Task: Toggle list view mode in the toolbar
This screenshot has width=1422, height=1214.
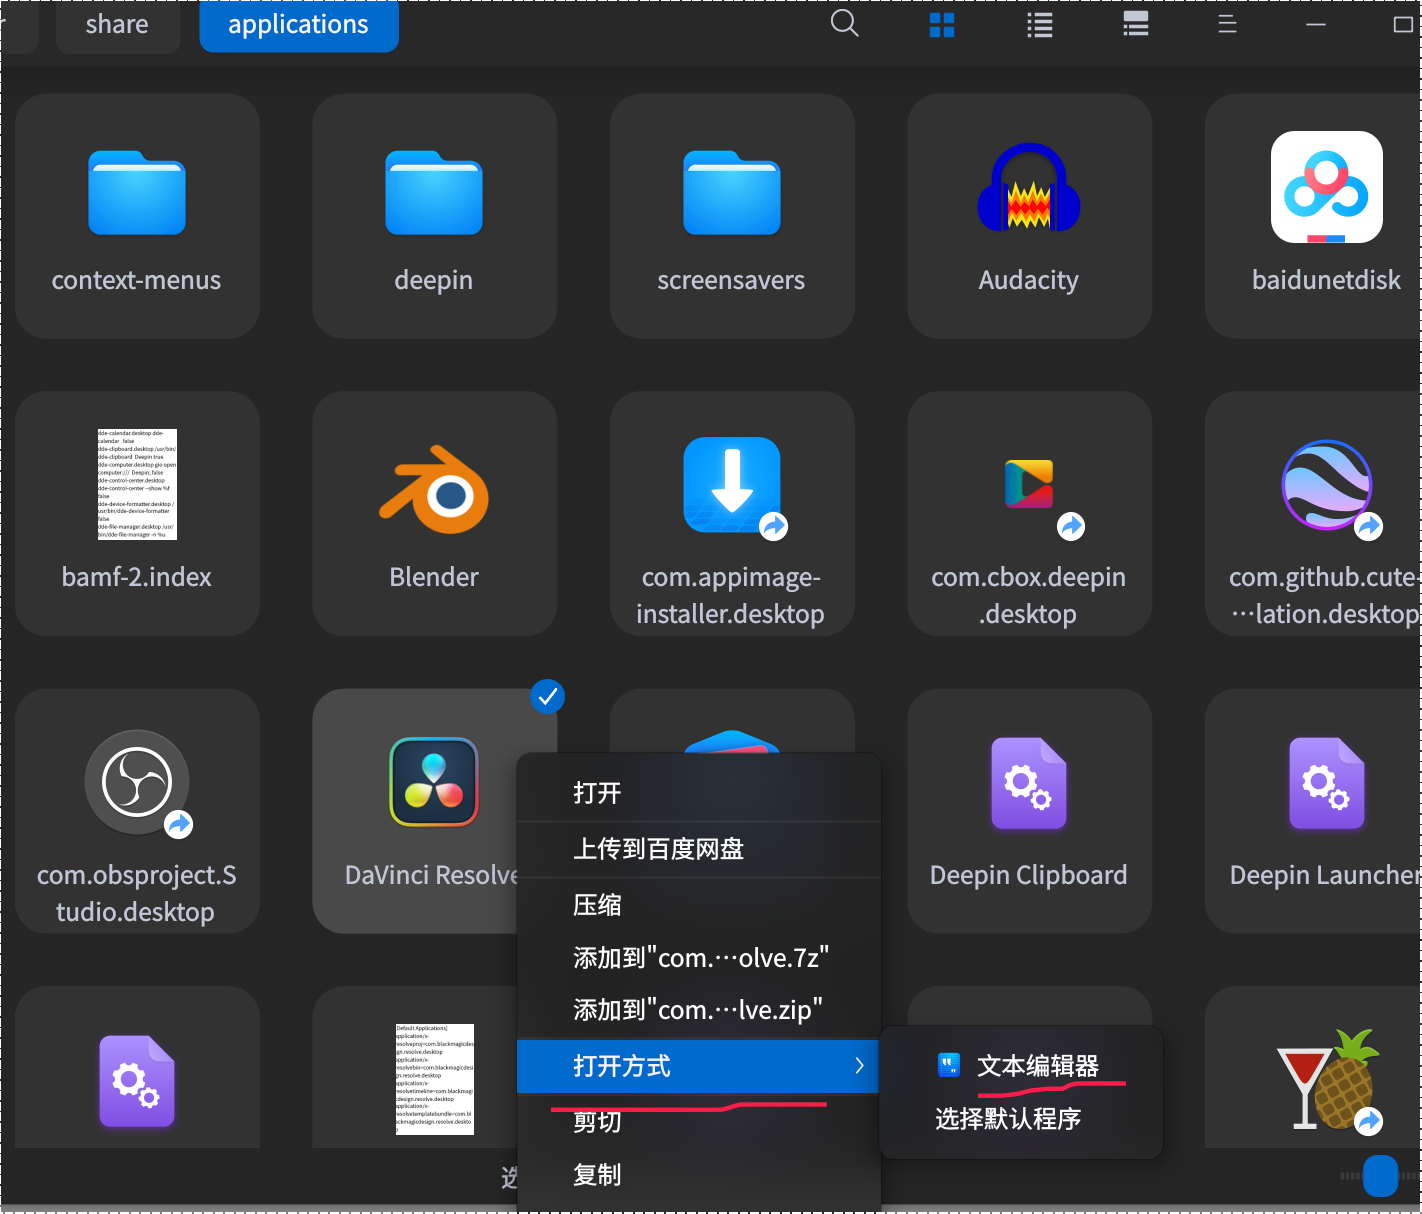Action: tap(1039, 24)
